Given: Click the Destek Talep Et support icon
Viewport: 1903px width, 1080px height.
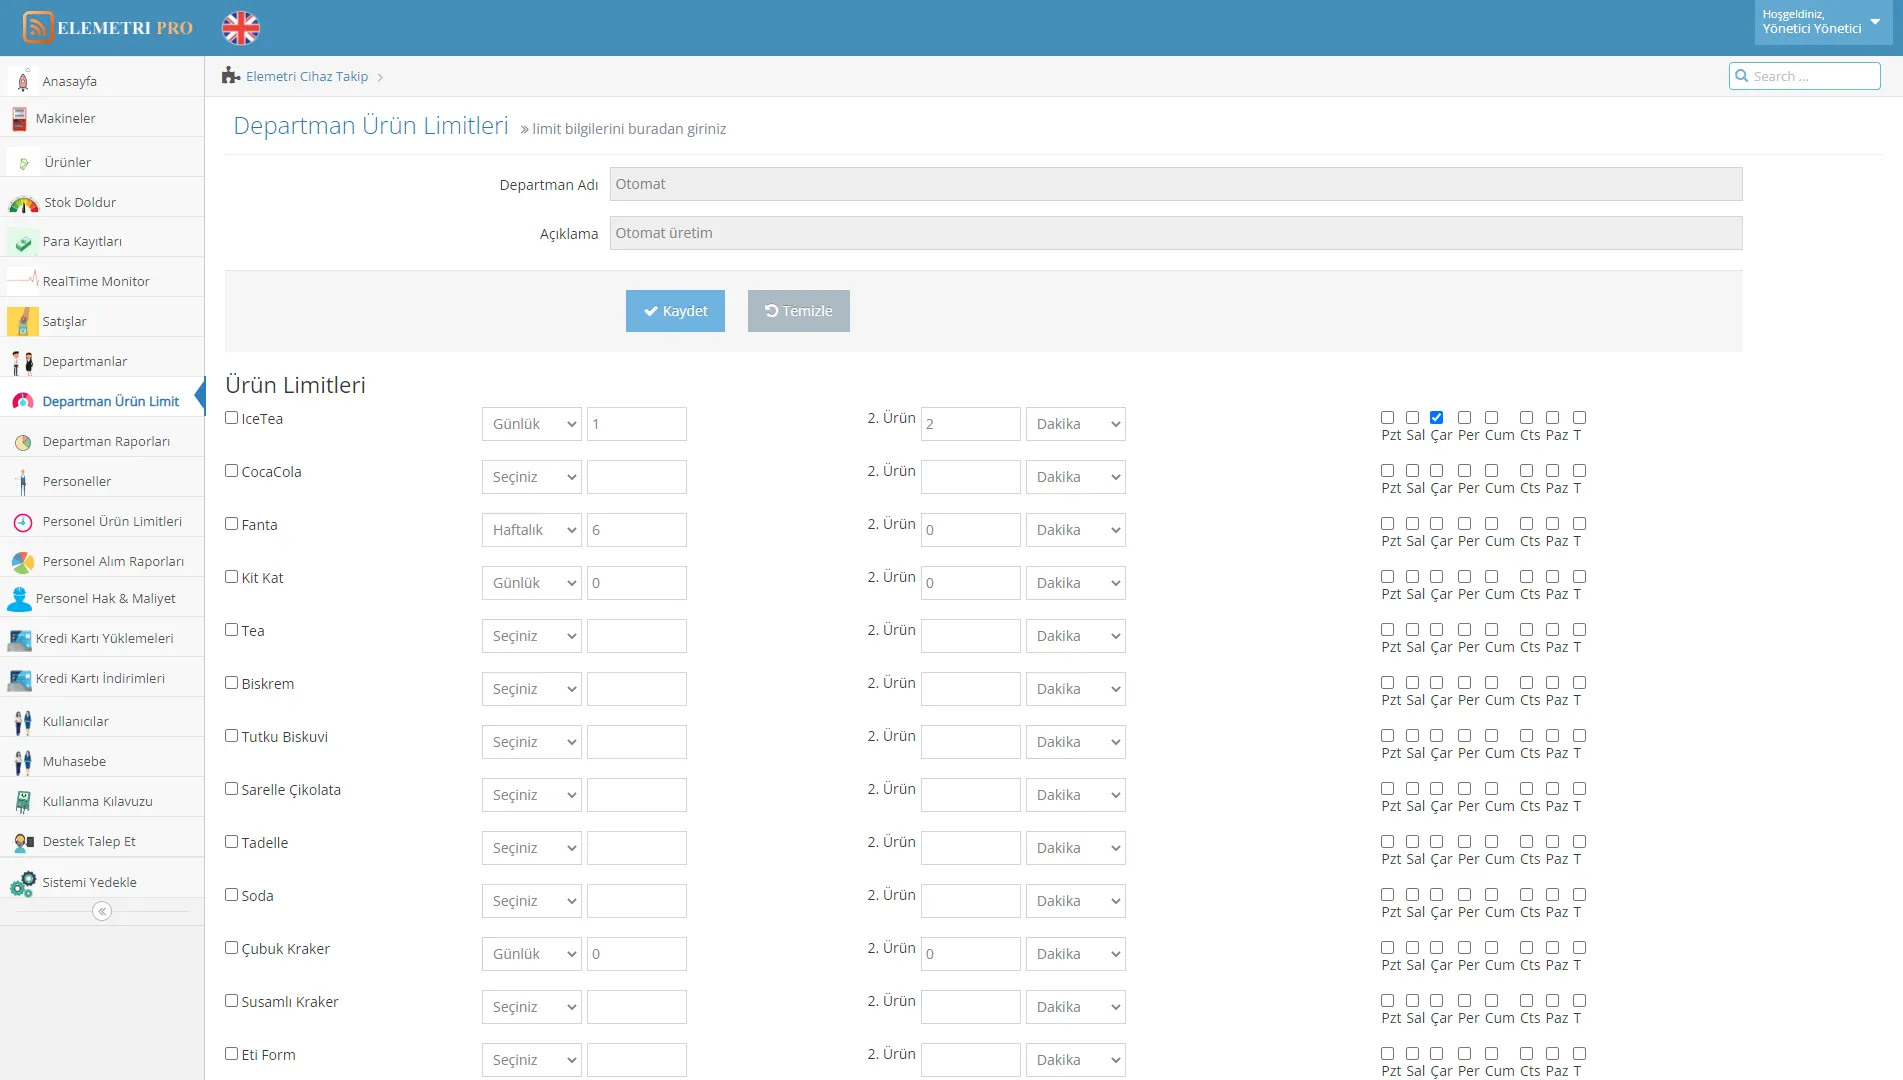Looking at the screenshot, I should pyautogui.click(x=23, y=842).
